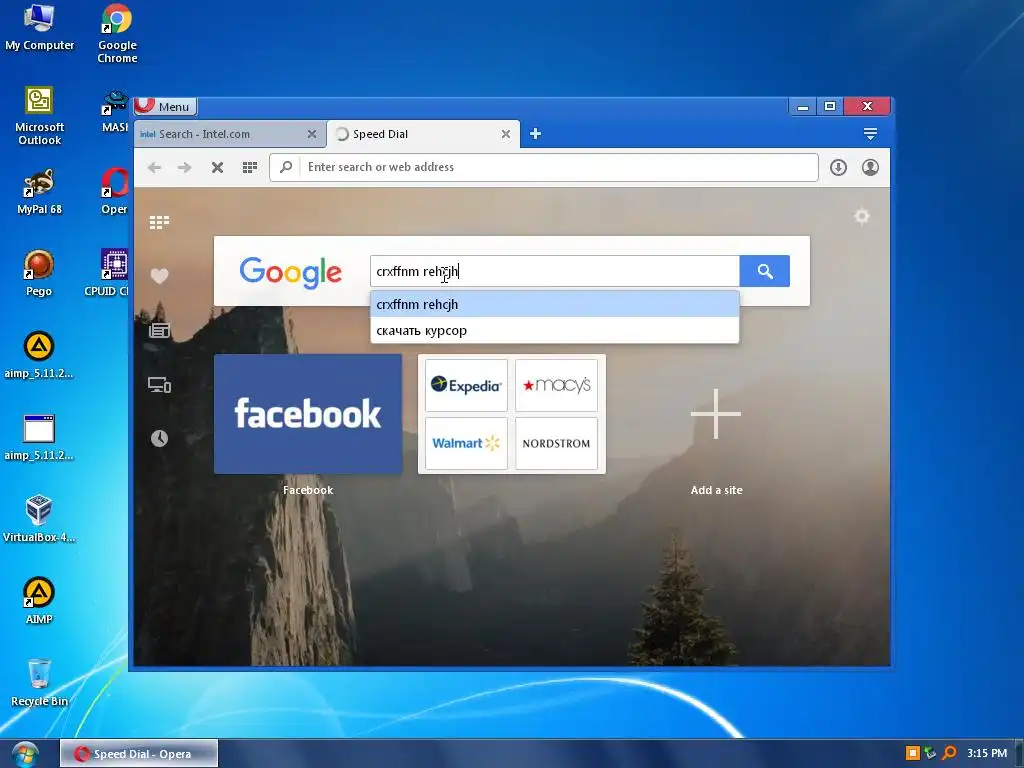Select the AIMP desktop shortcut
This screenshot has width=1024, height=768.
(39, 600)
